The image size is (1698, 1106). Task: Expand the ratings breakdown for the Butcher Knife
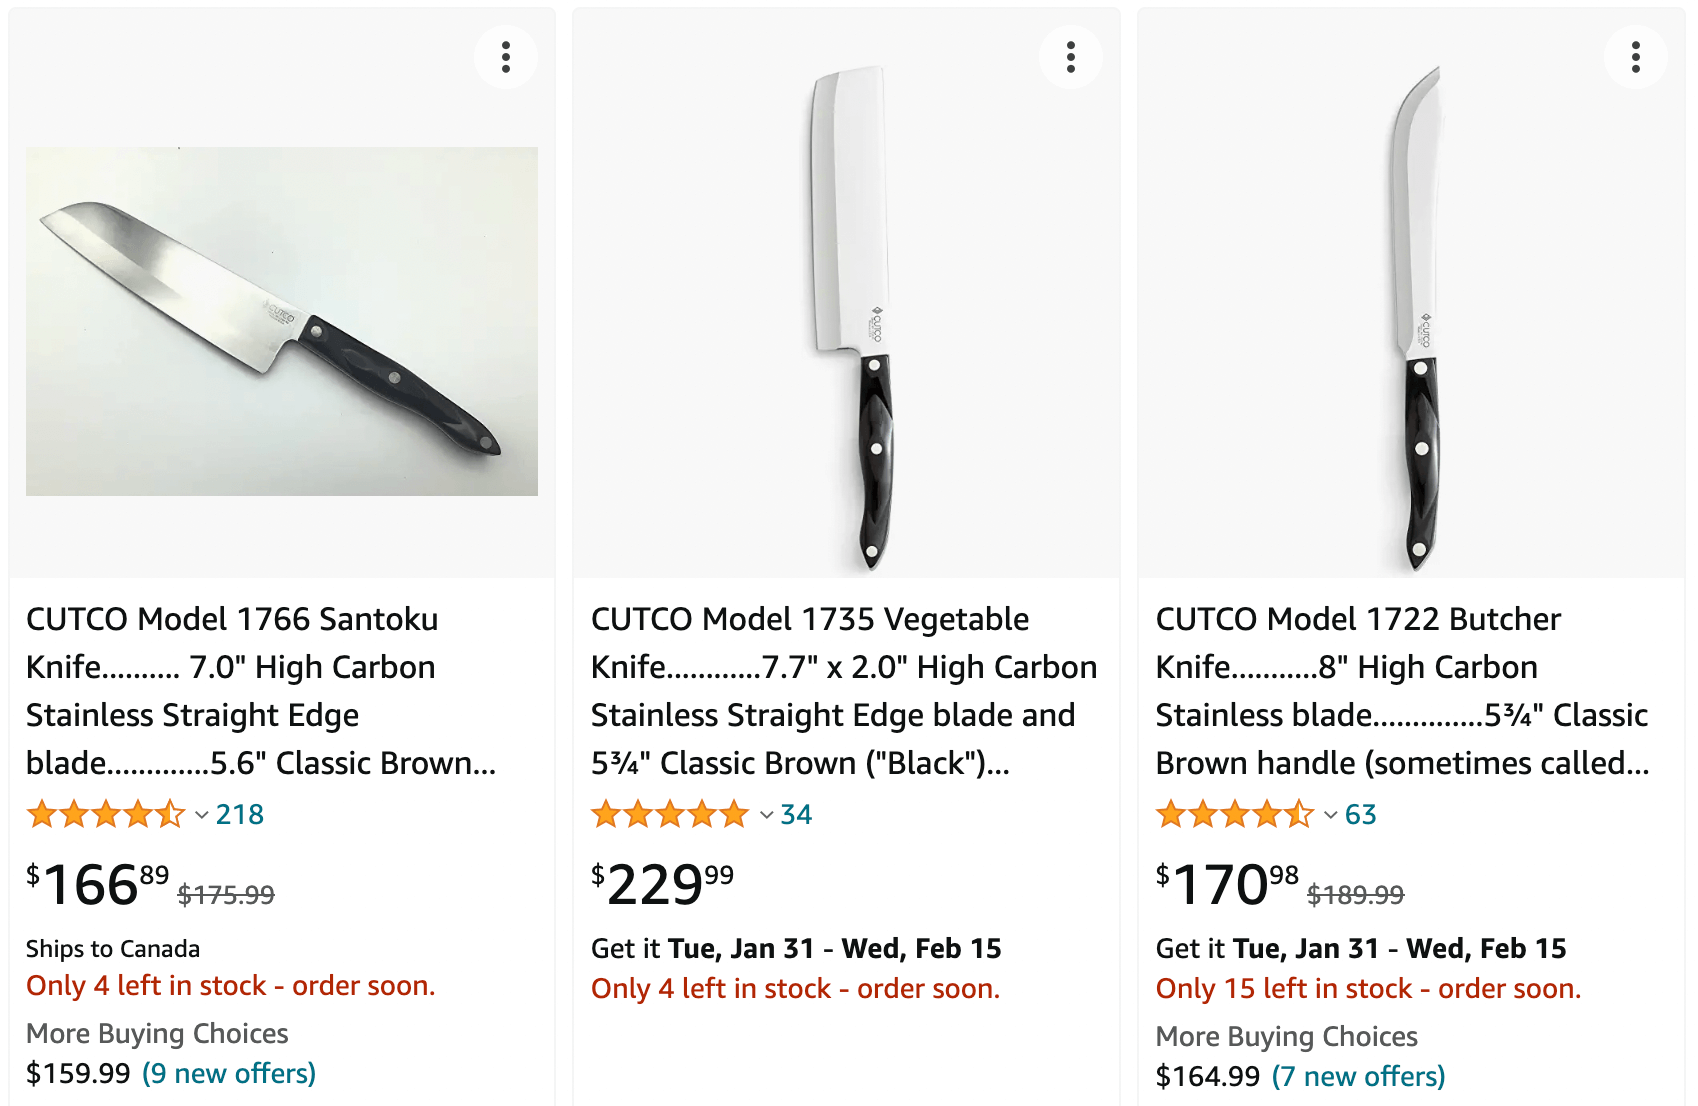click(x=1330, y=814)
